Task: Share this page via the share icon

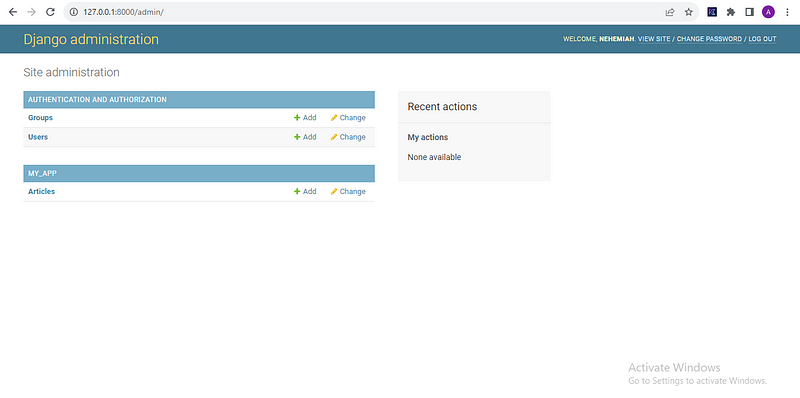Action: (x=670, y=12)
